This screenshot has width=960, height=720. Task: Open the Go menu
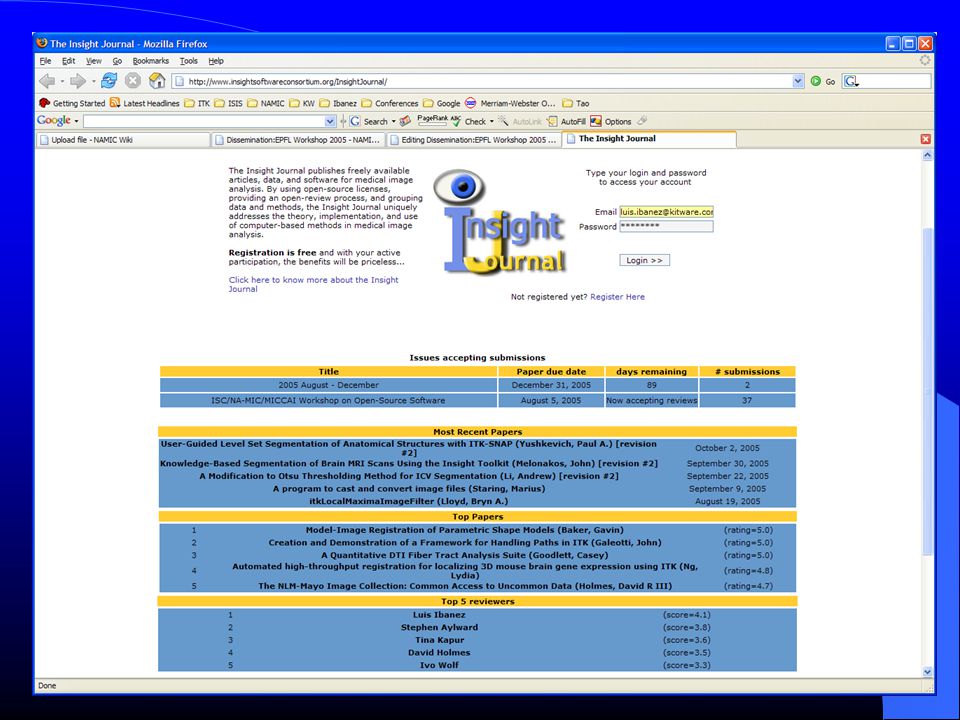117,61
